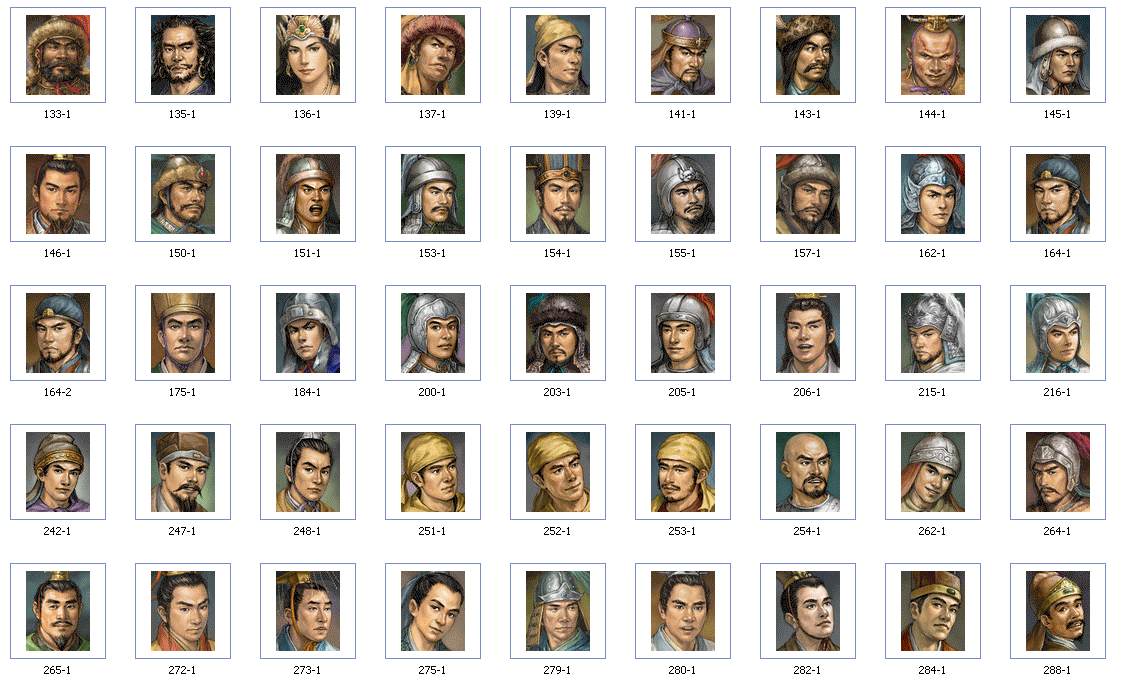Open thumbnail 203-1 with fur hat
Screen dimensions: 1128x685
click(x=558, y=333)
